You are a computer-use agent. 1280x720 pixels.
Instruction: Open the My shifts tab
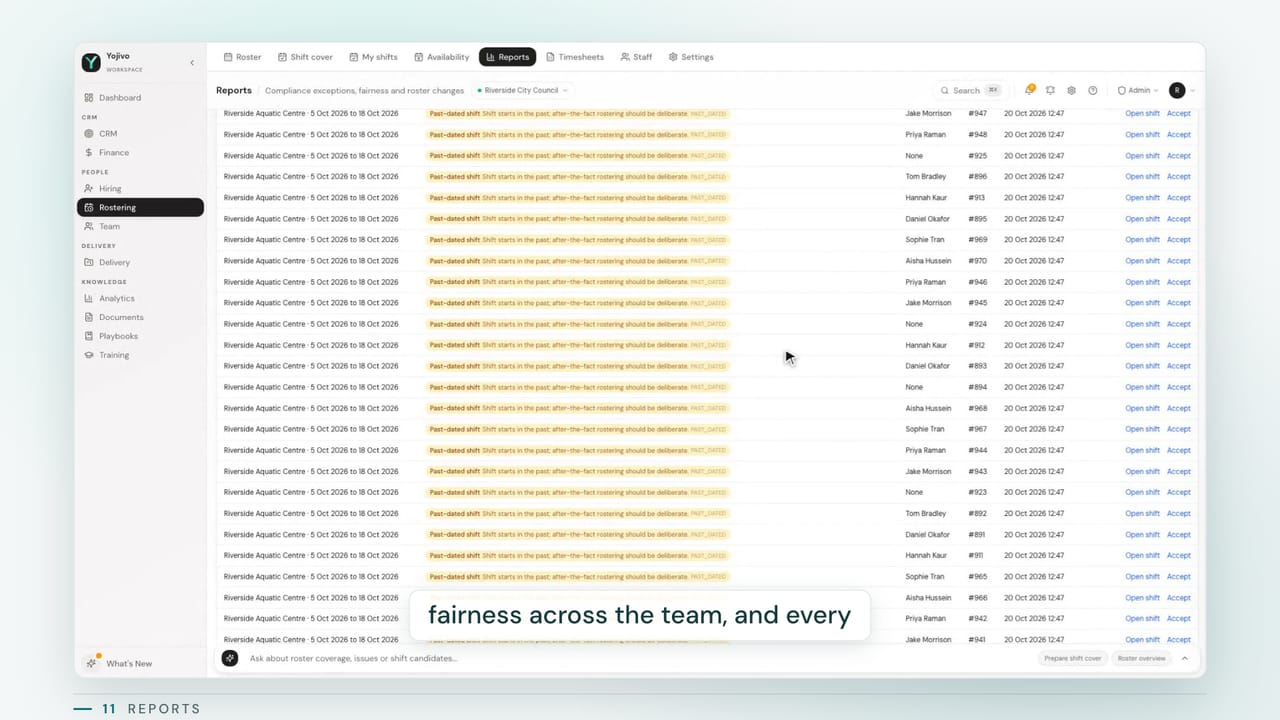click(x=373, y=57)
